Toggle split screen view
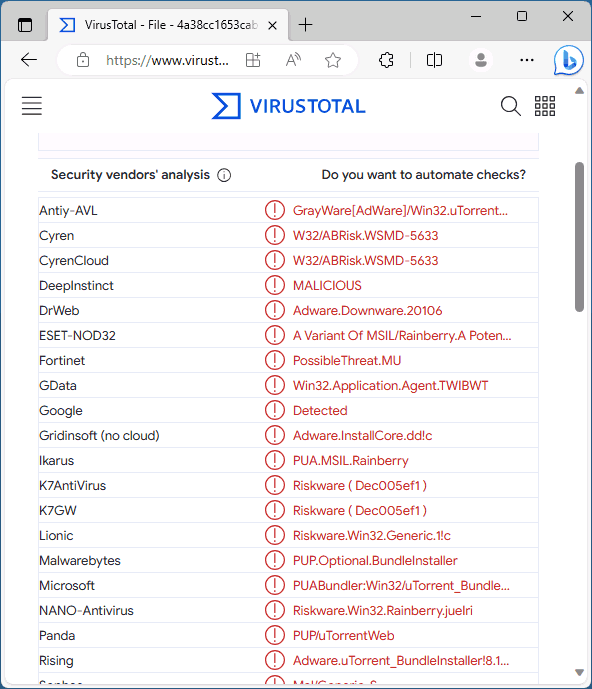The width and height of the screenshot is (592, 689). 434,60
